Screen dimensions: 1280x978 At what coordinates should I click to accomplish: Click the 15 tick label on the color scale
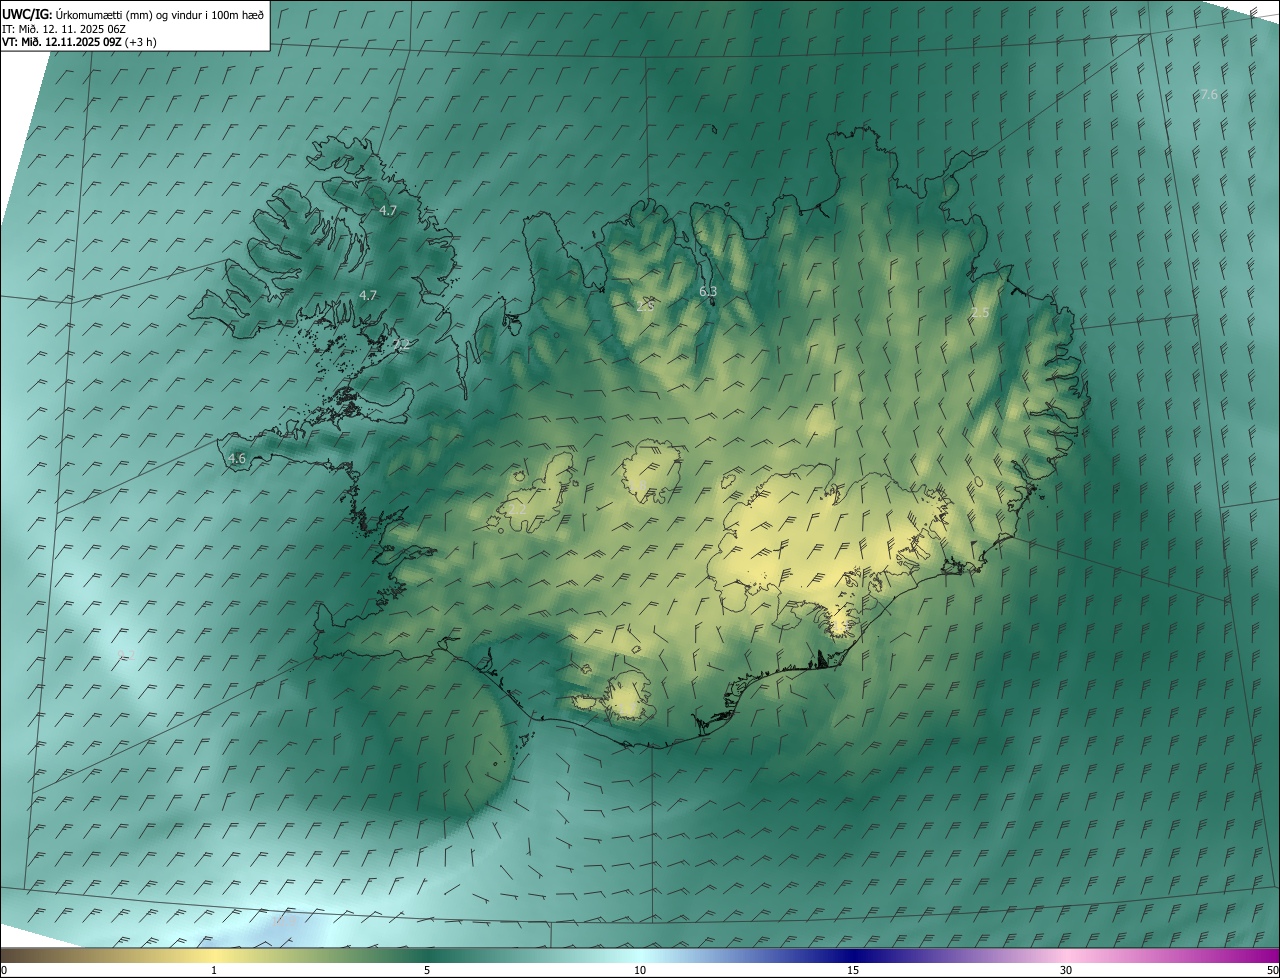[x=853, y=970]
